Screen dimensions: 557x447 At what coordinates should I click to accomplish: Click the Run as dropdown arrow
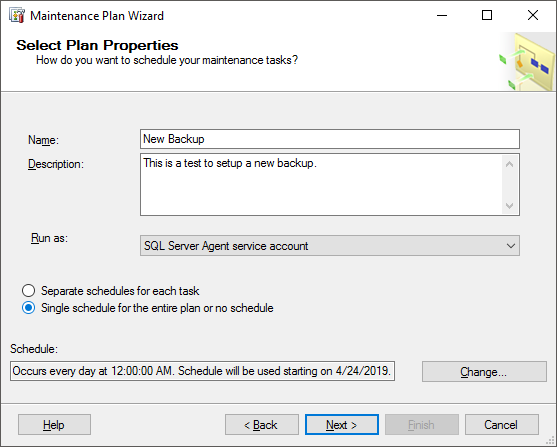pyautogui.click(x=511, y=246)
